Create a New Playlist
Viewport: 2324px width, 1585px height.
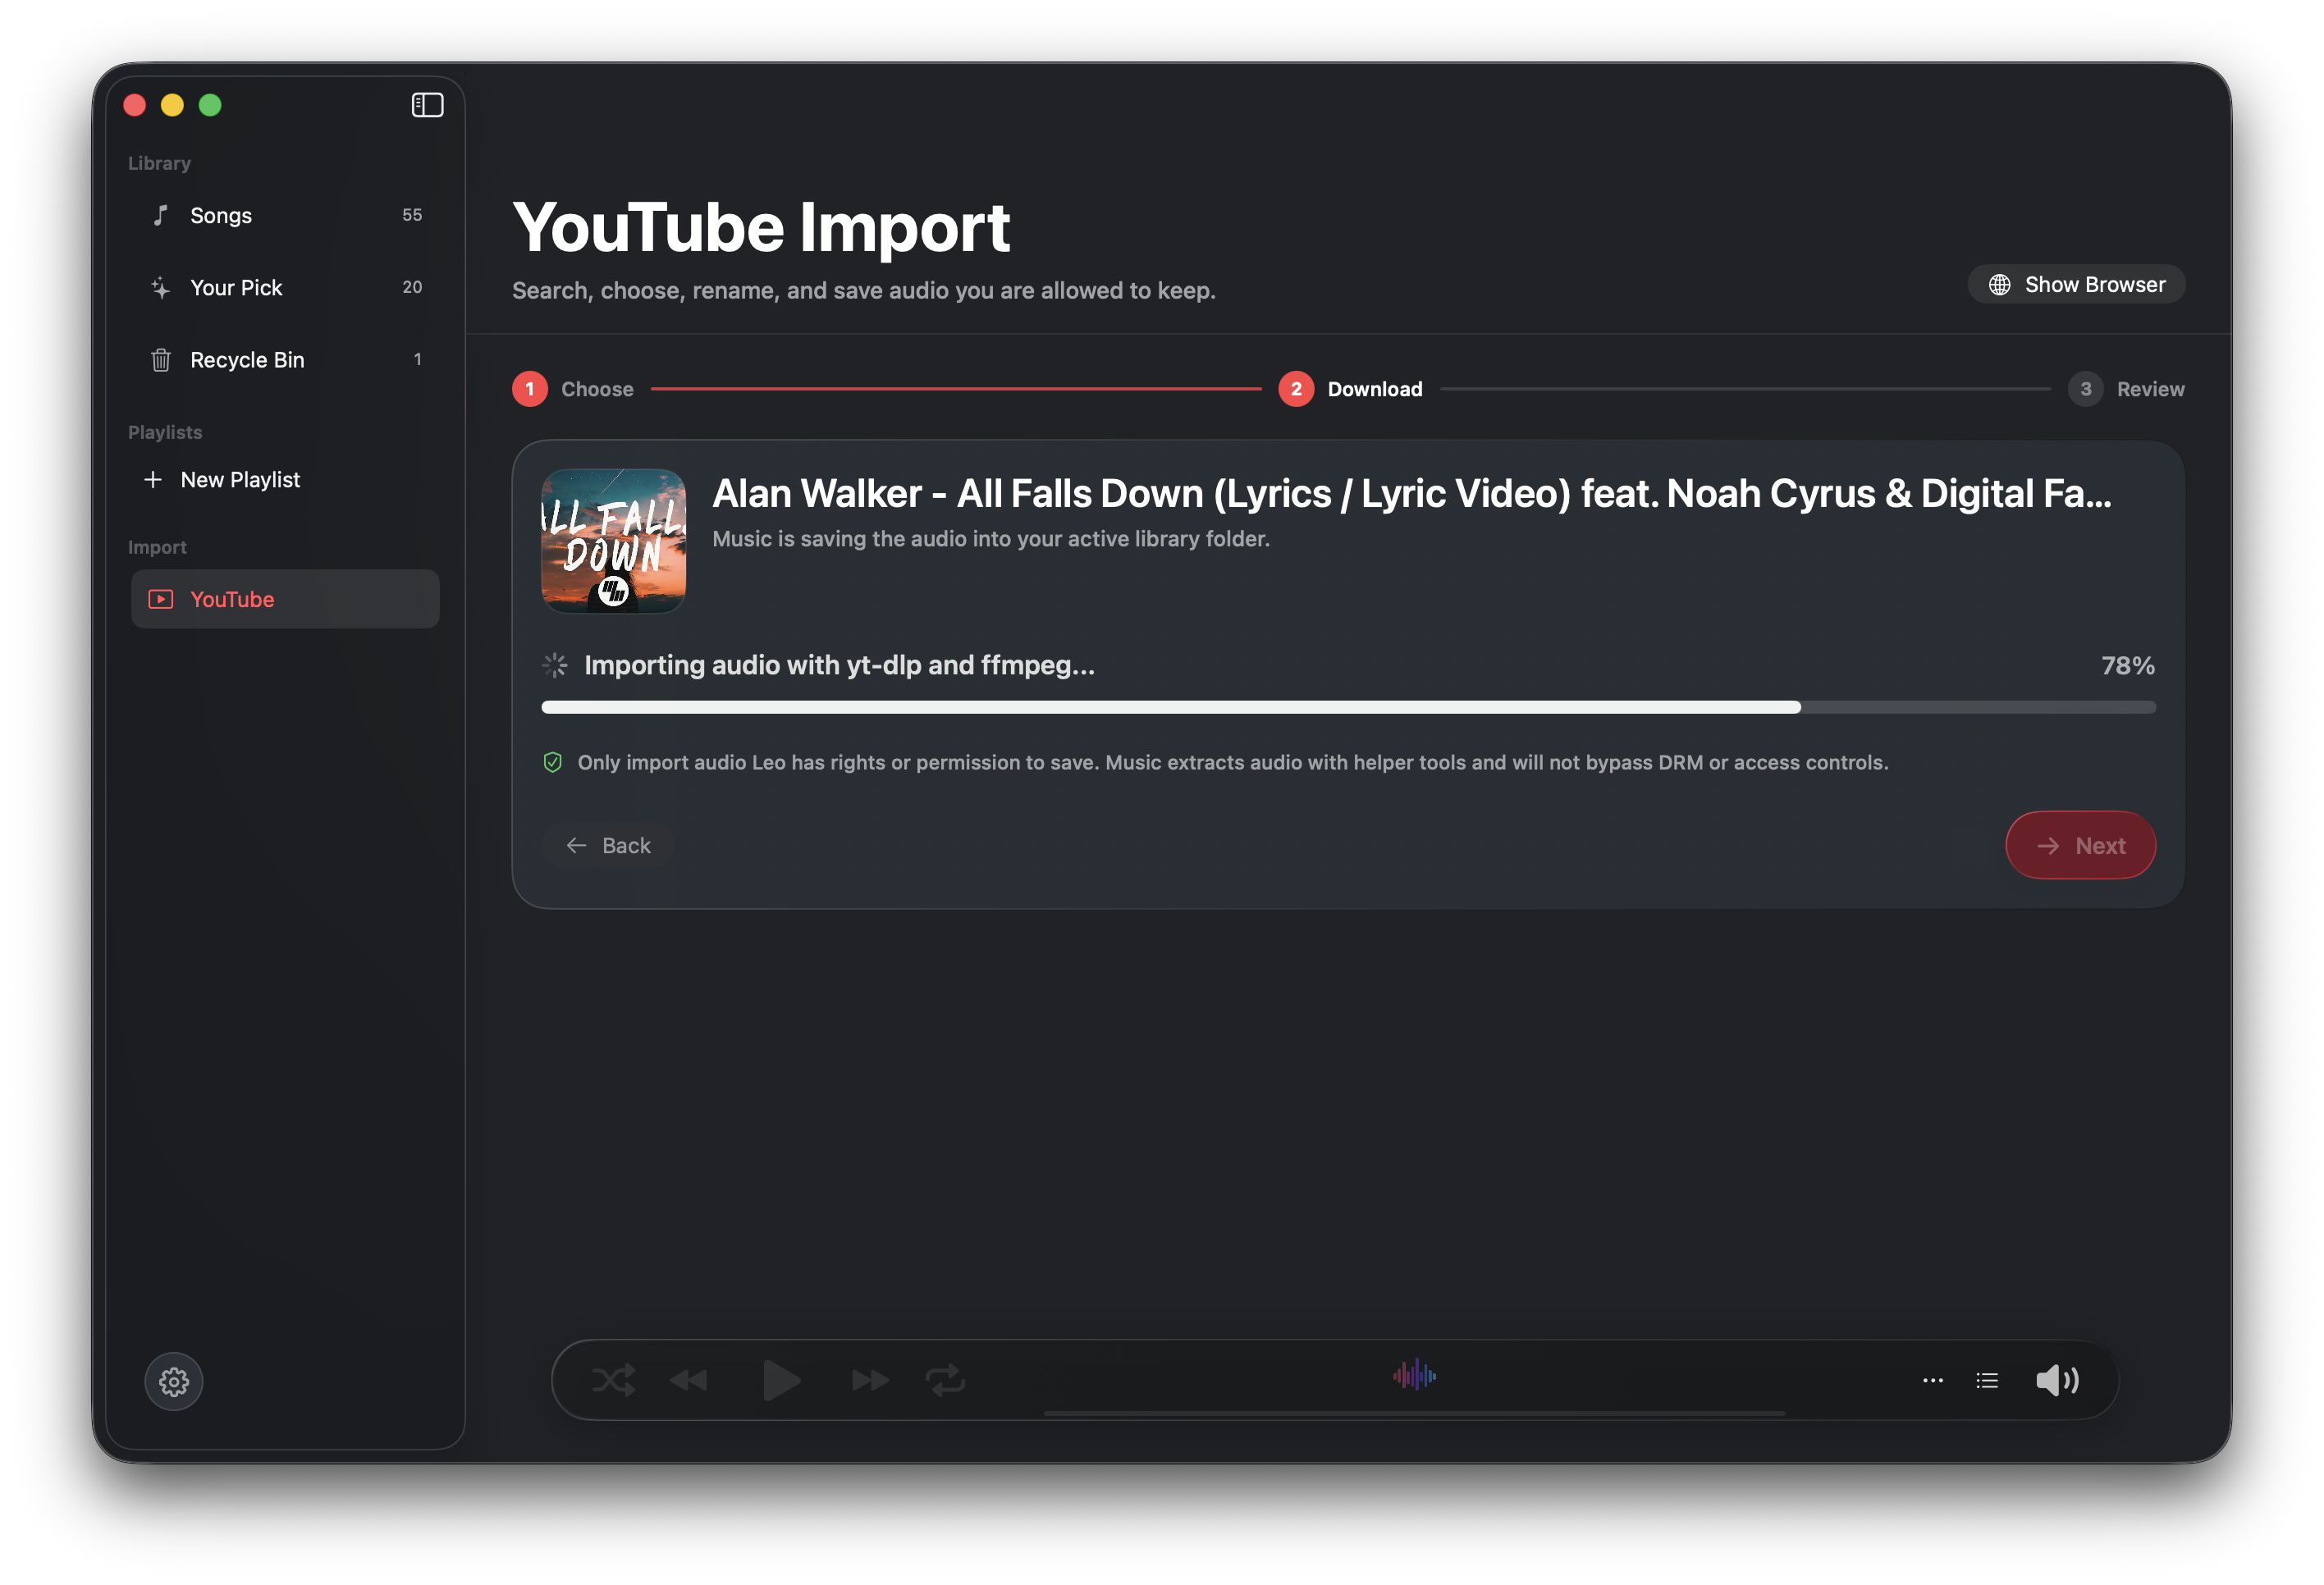[x=222, y=480]
